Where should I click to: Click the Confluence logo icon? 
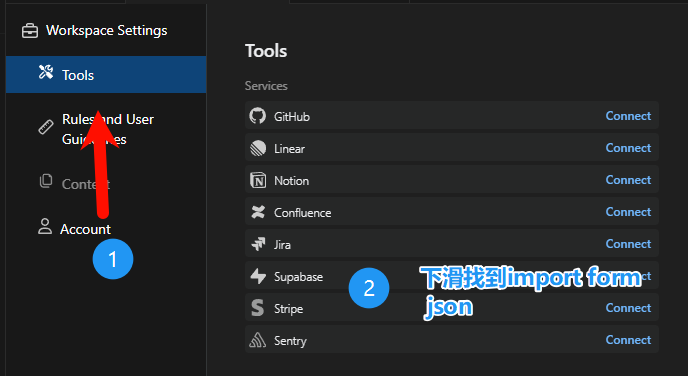click(258, 212)
